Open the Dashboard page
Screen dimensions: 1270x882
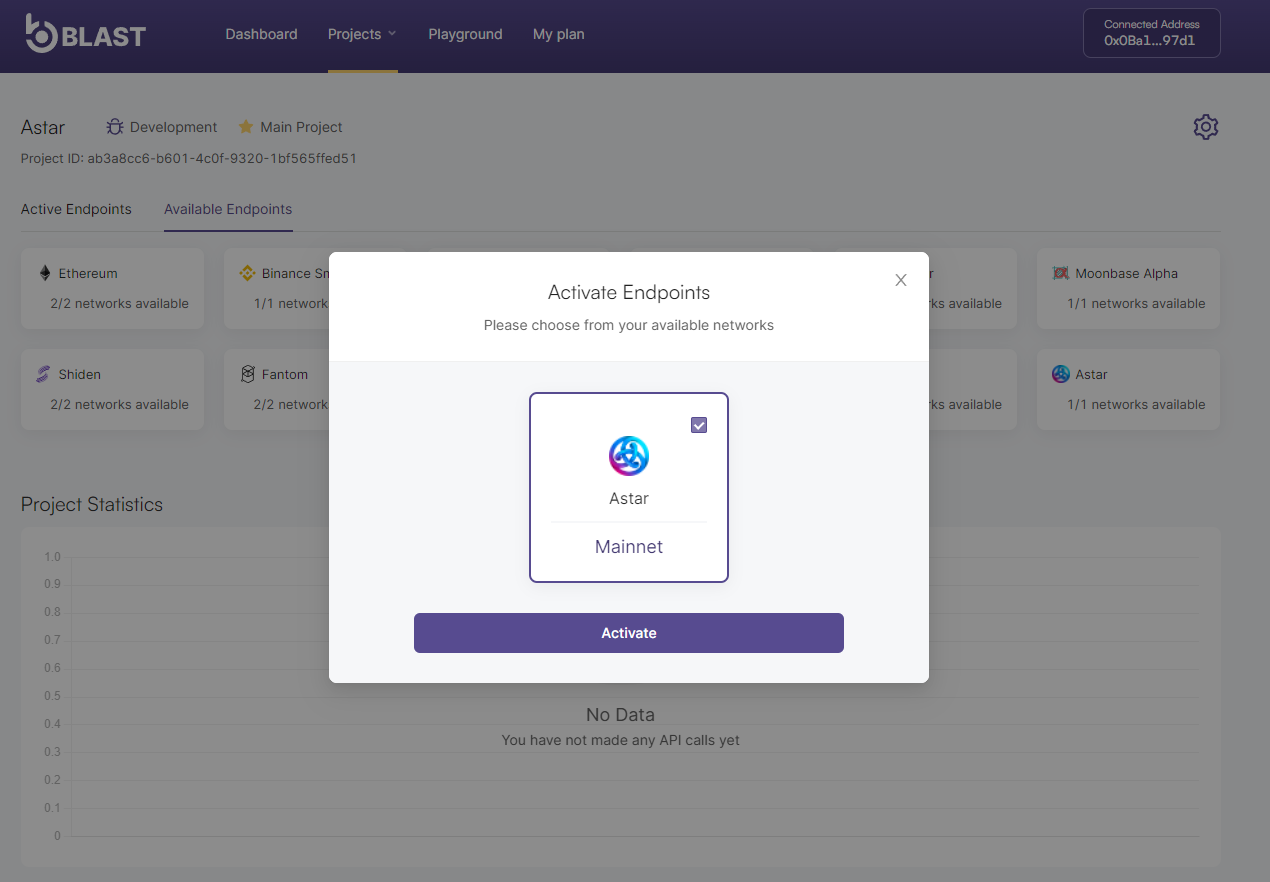pyautogui.click(x=261, y=34)
